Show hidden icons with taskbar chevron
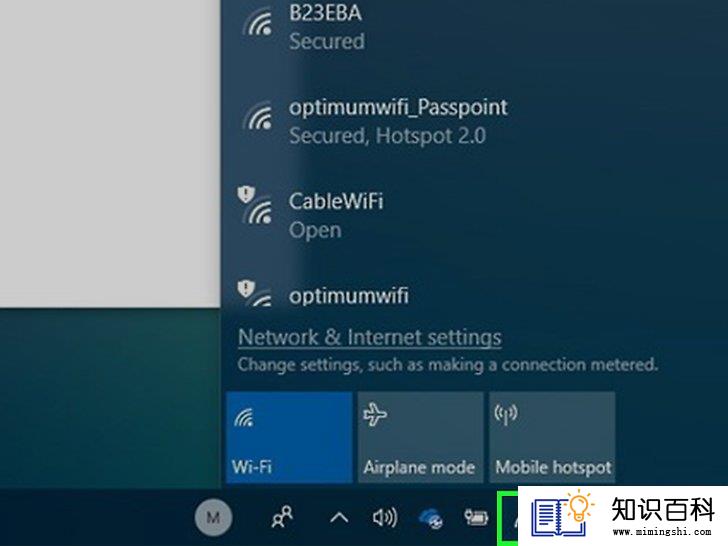The width and height of the screenshot is (728, 546). coord(339,517)
